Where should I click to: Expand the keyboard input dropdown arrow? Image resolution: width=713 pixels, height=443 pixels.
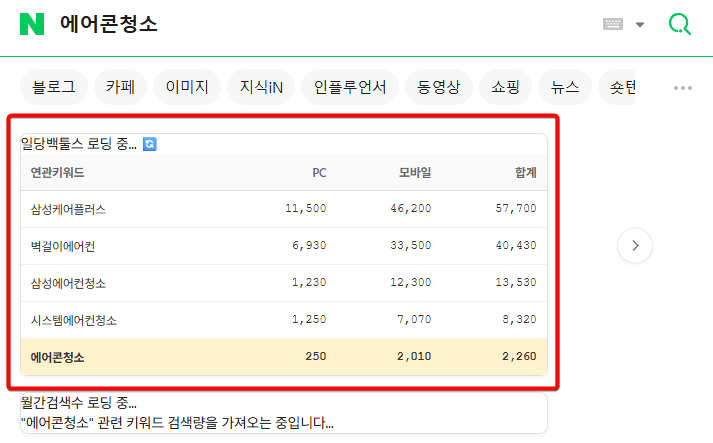point(640,25)
